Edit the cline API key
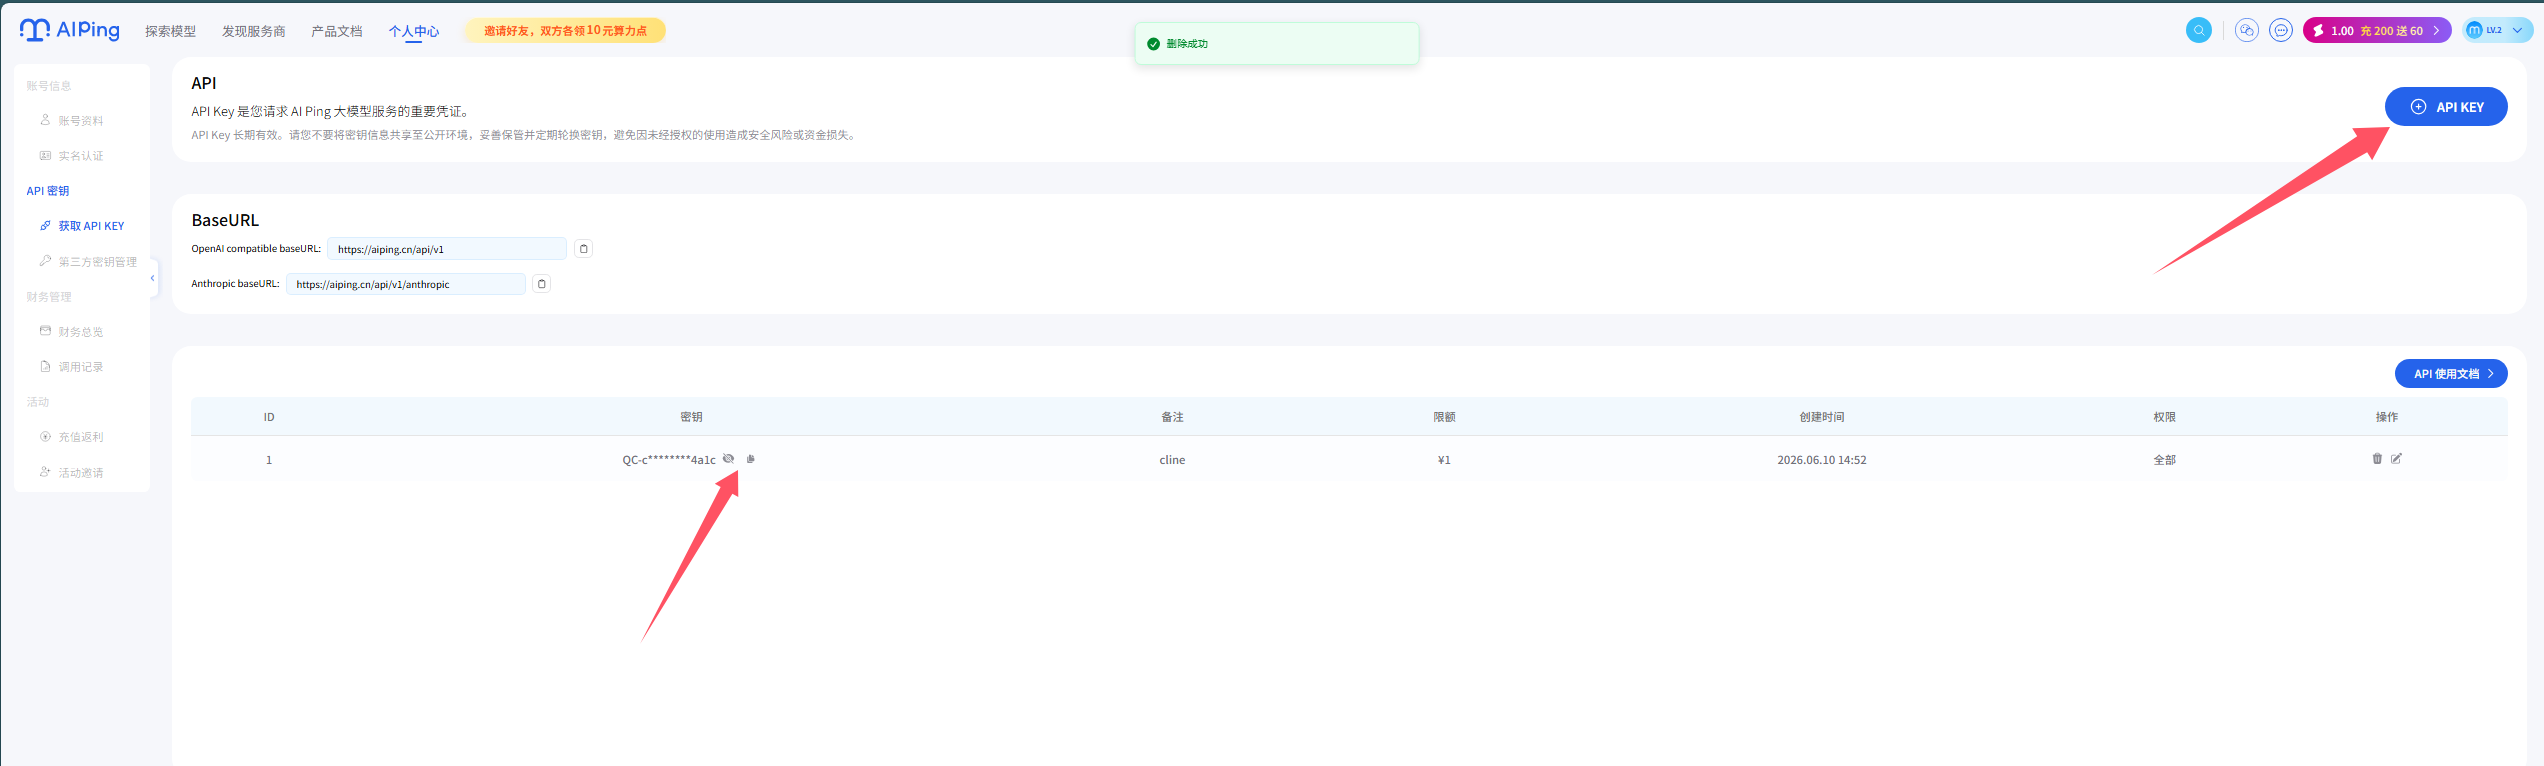The height and width of the screenshot is (766, 2544). coord(2397,459)
